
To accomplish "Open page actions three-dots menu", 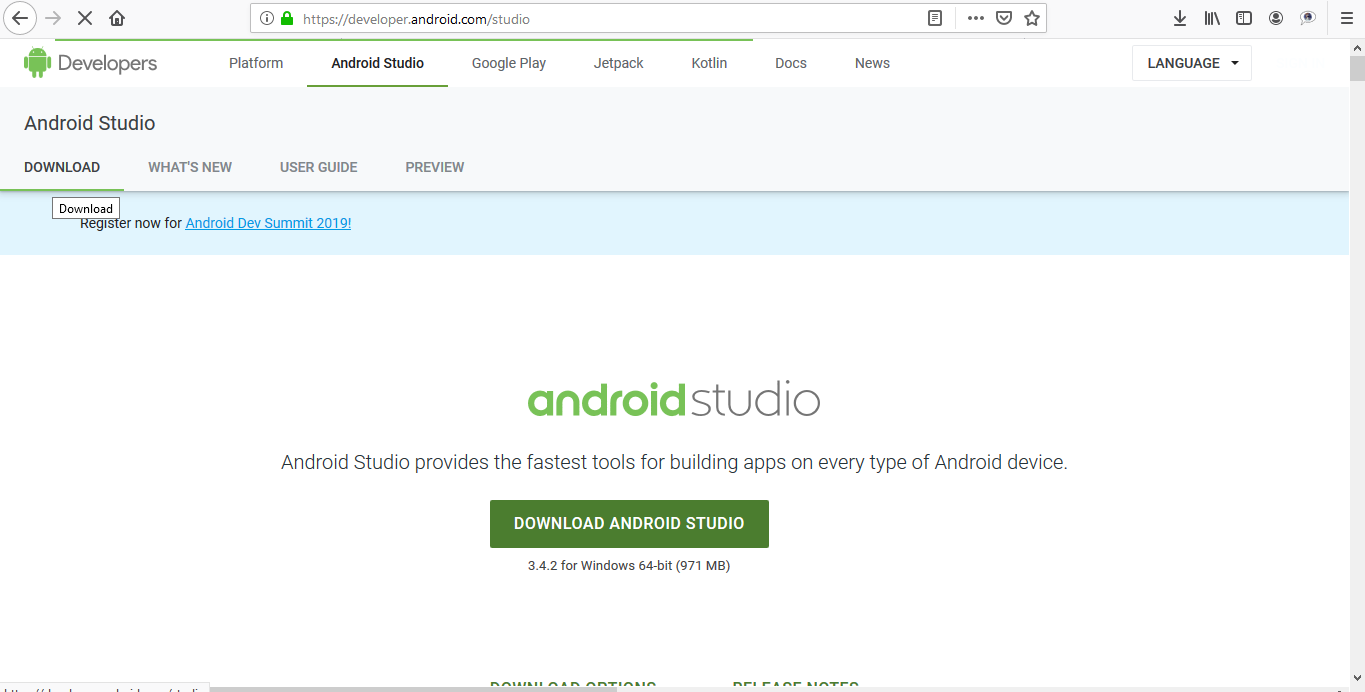I will click(976, 18).
